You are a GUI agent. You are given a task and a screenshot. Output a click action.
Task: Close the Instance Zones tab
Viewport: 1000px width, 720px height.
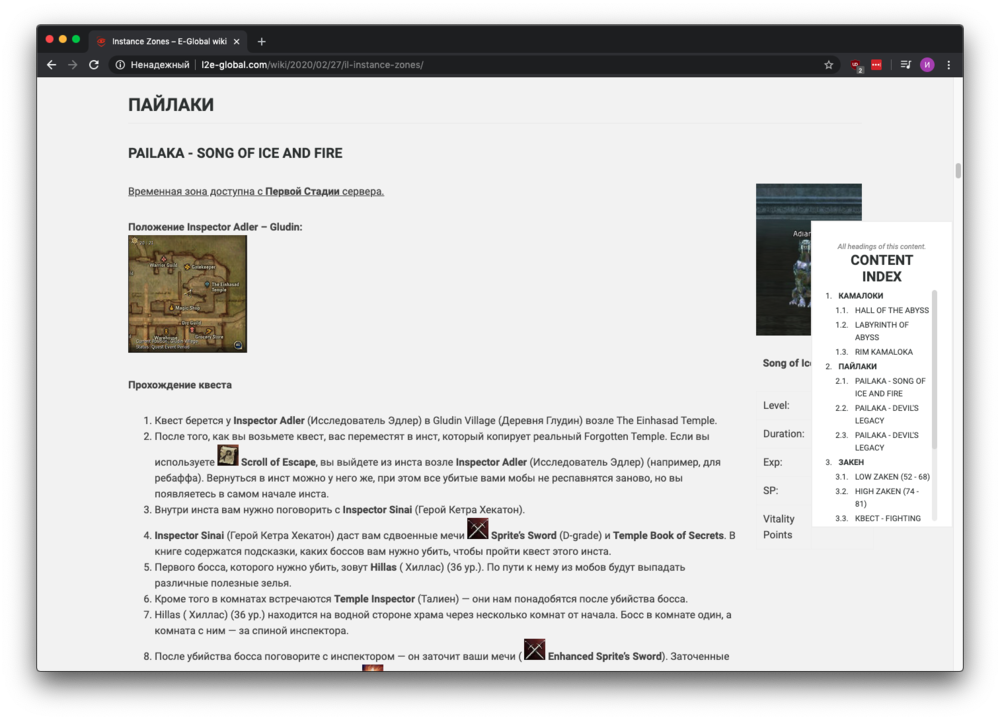(x=237, y=42)
